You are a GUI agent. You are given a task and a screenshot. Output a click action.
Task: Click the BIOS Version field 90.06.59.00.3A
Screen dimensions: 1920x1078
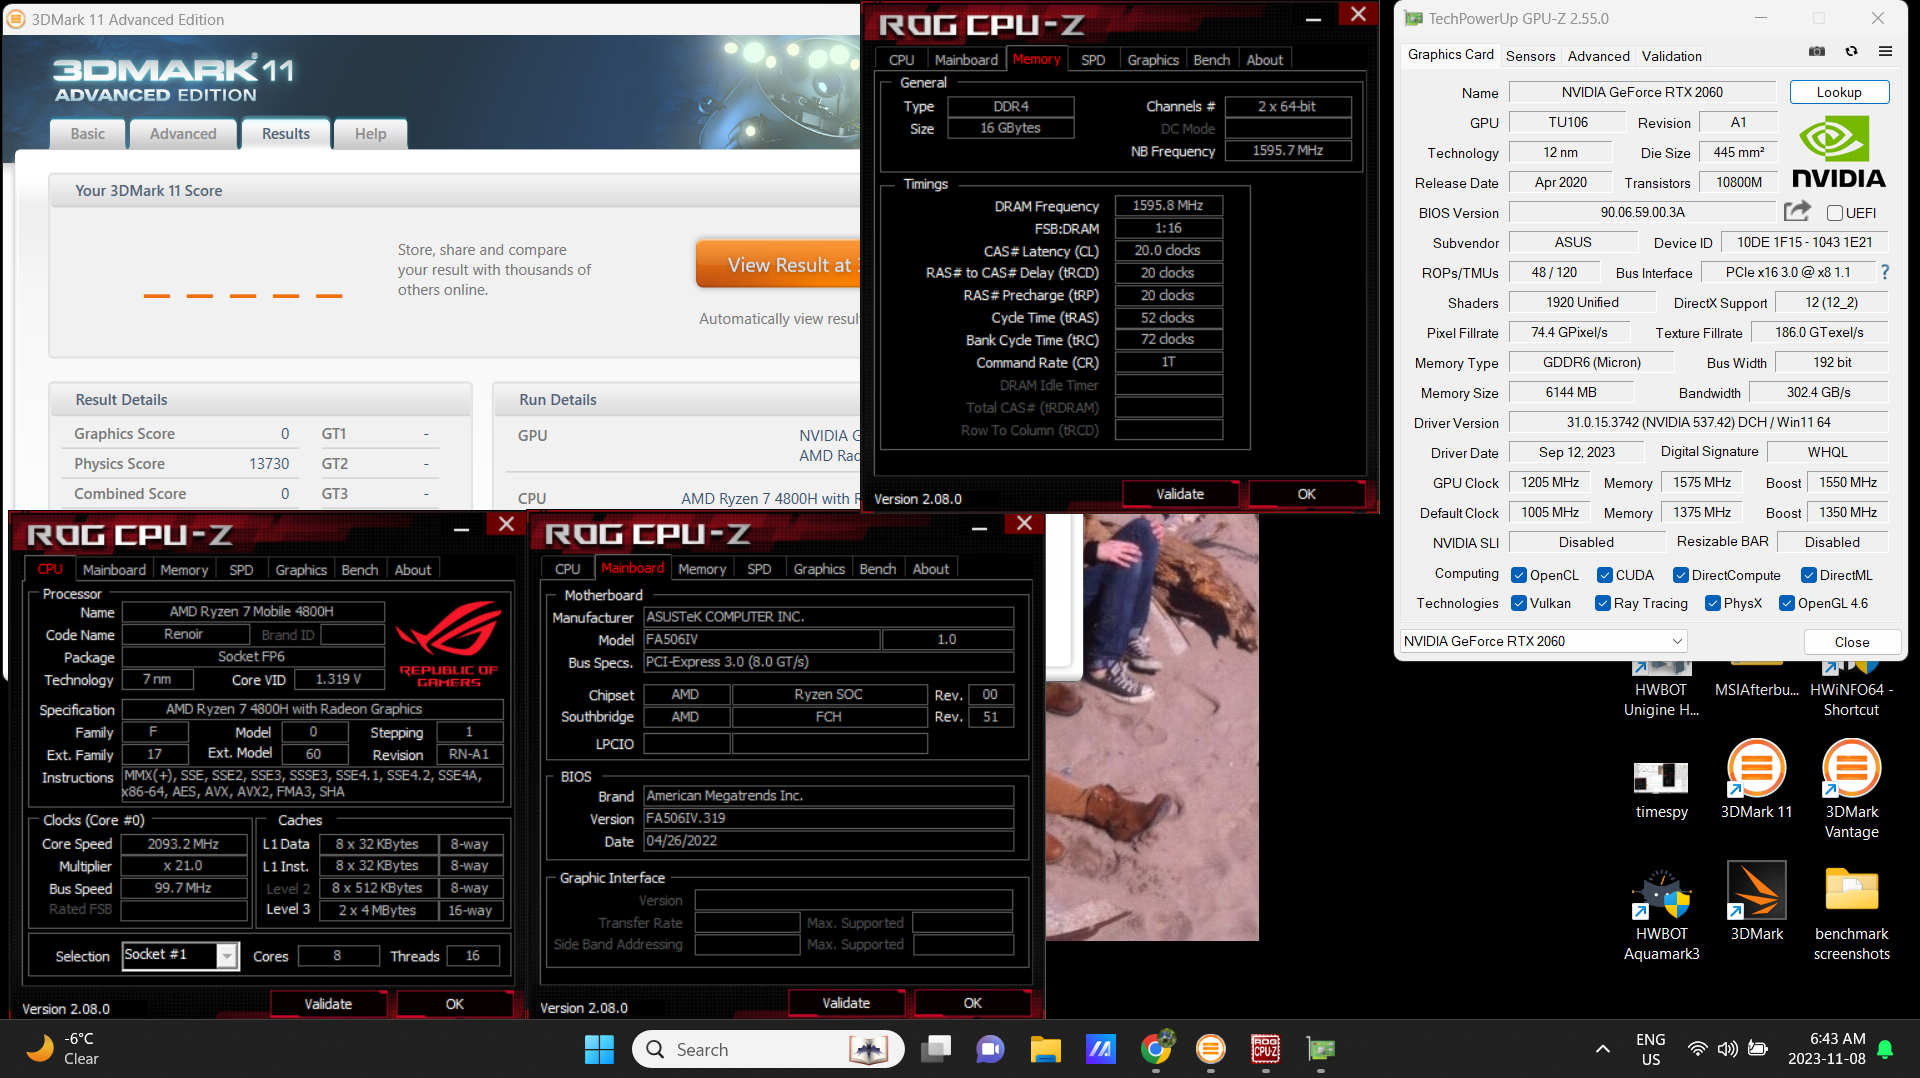click(1642, 213)
